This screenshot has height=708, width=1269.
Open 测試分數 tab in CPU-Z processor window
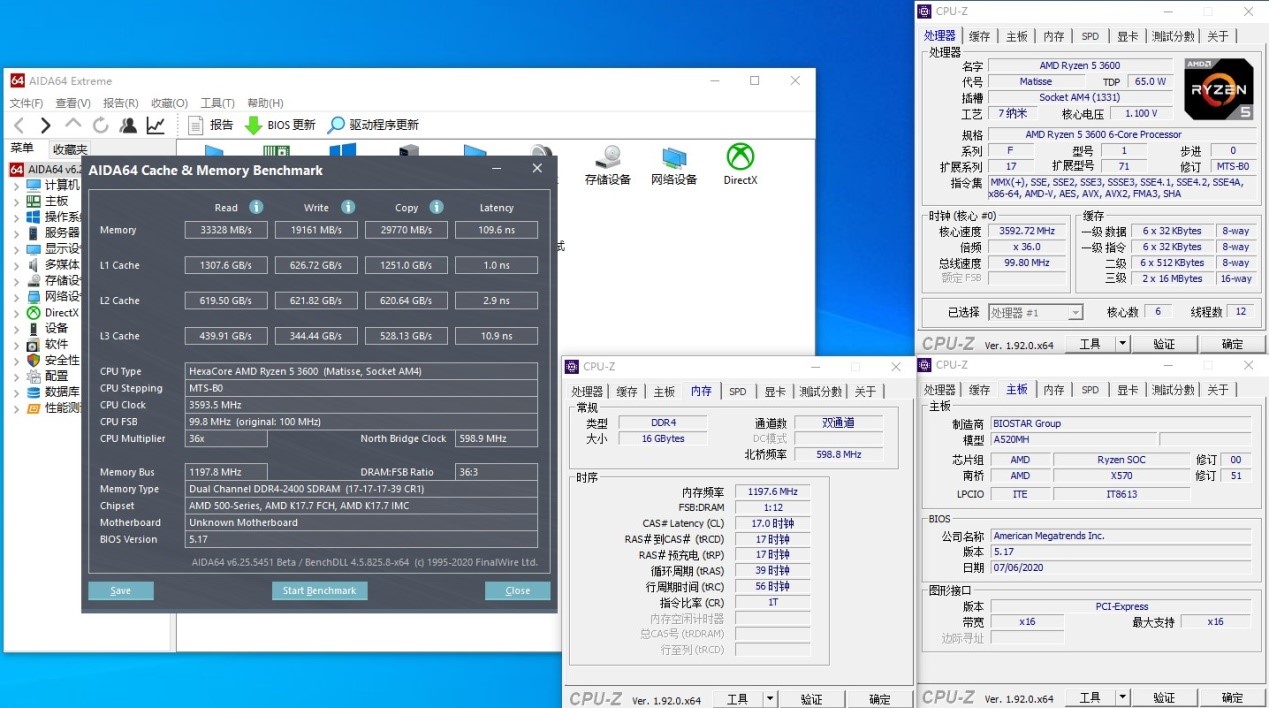(x=1173, y=36)
